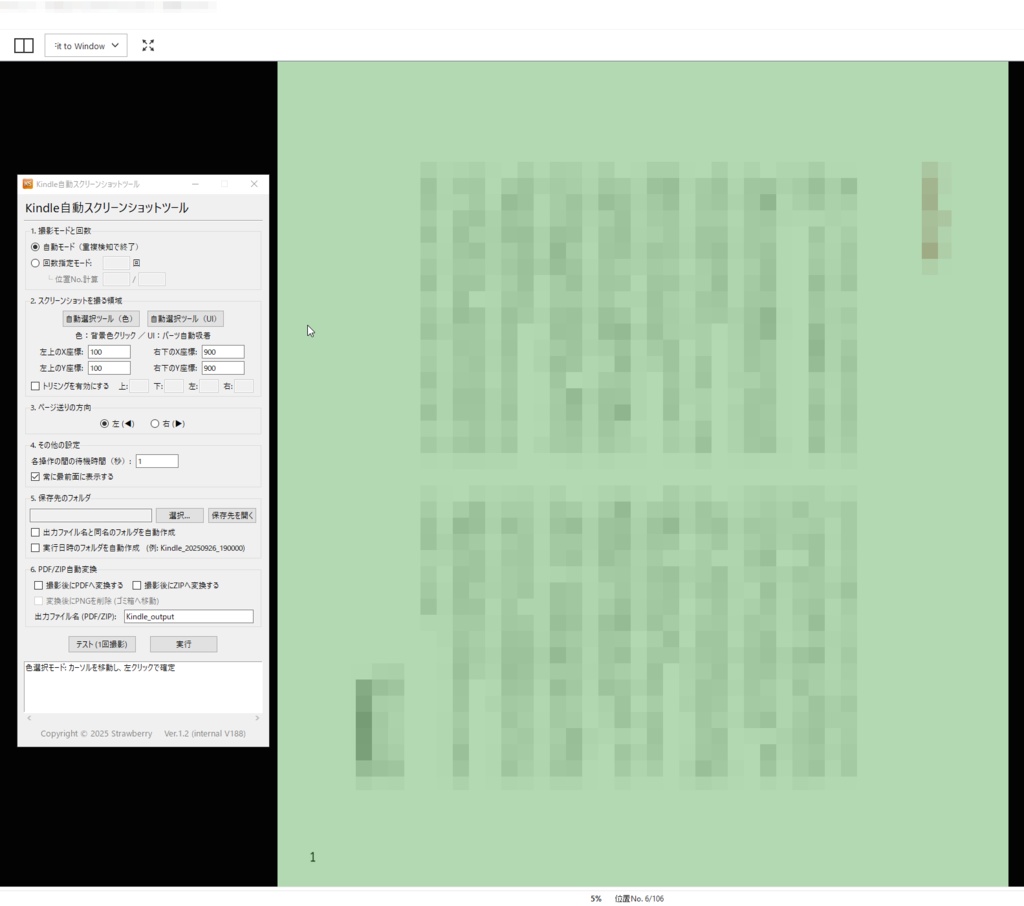Image resolution: width=1024 pixels, height=906 pixels.
Task: Enable the トリミングを有効にする checkbox
Action: point(35,386)
